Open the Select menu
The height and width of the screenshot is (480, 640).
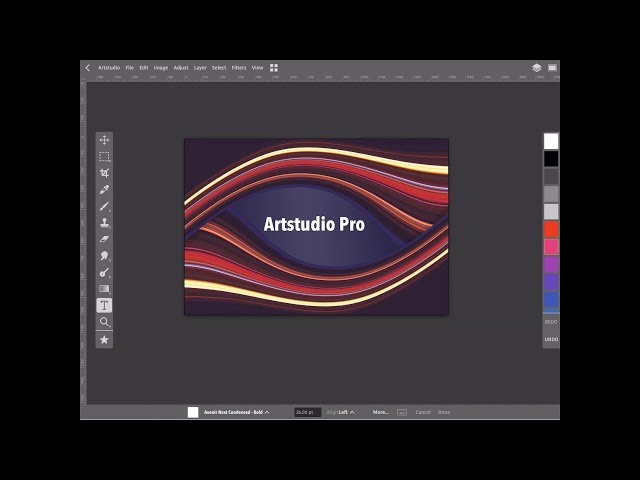pos(219,68)
